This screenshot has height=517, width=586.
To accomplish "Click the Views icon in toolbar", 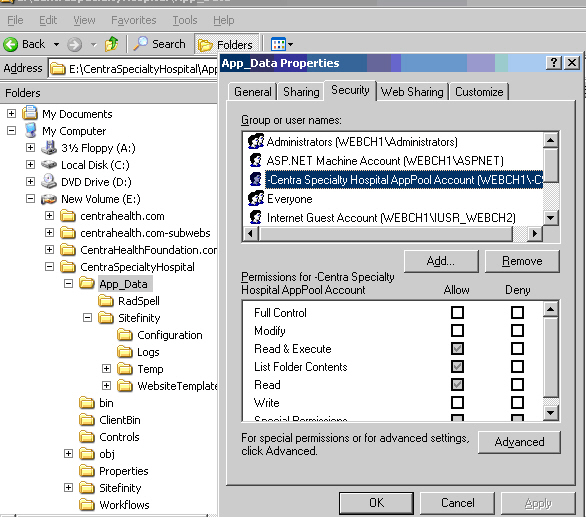I will pos(278,44).
